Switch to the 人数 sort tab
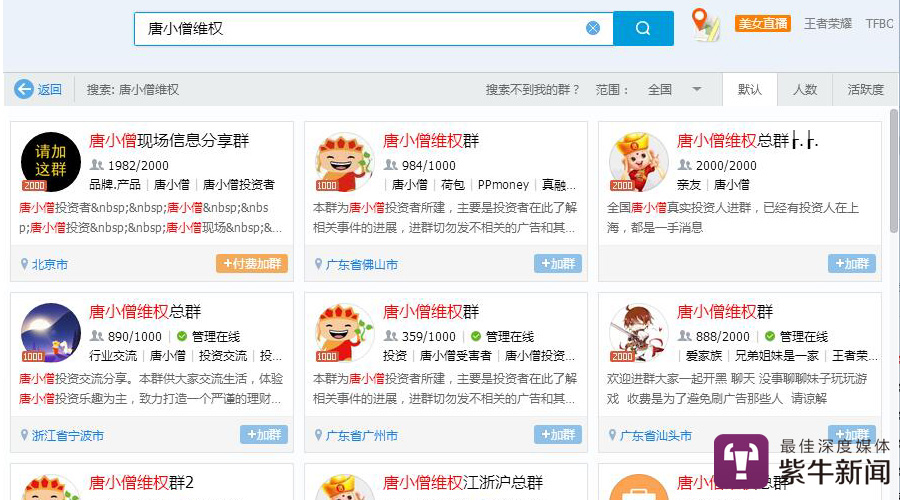 (x=805, y=90)
